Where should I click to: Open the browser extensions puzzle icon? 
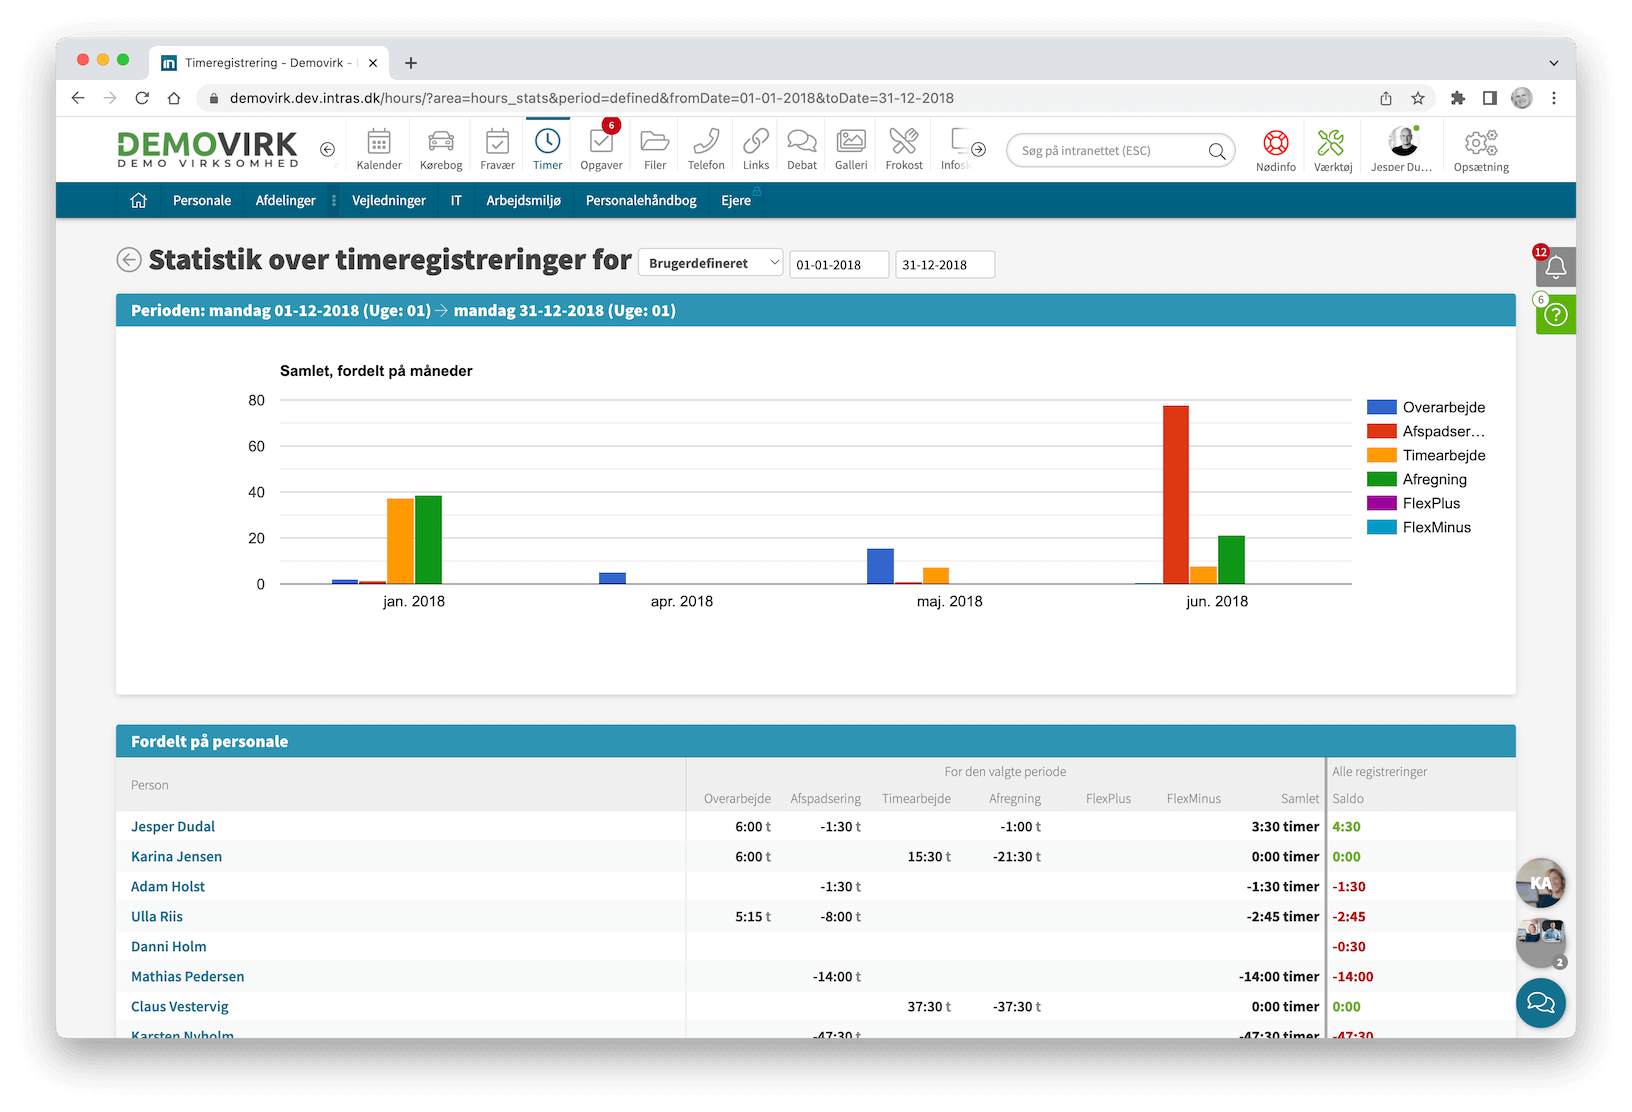point(1458,98)
